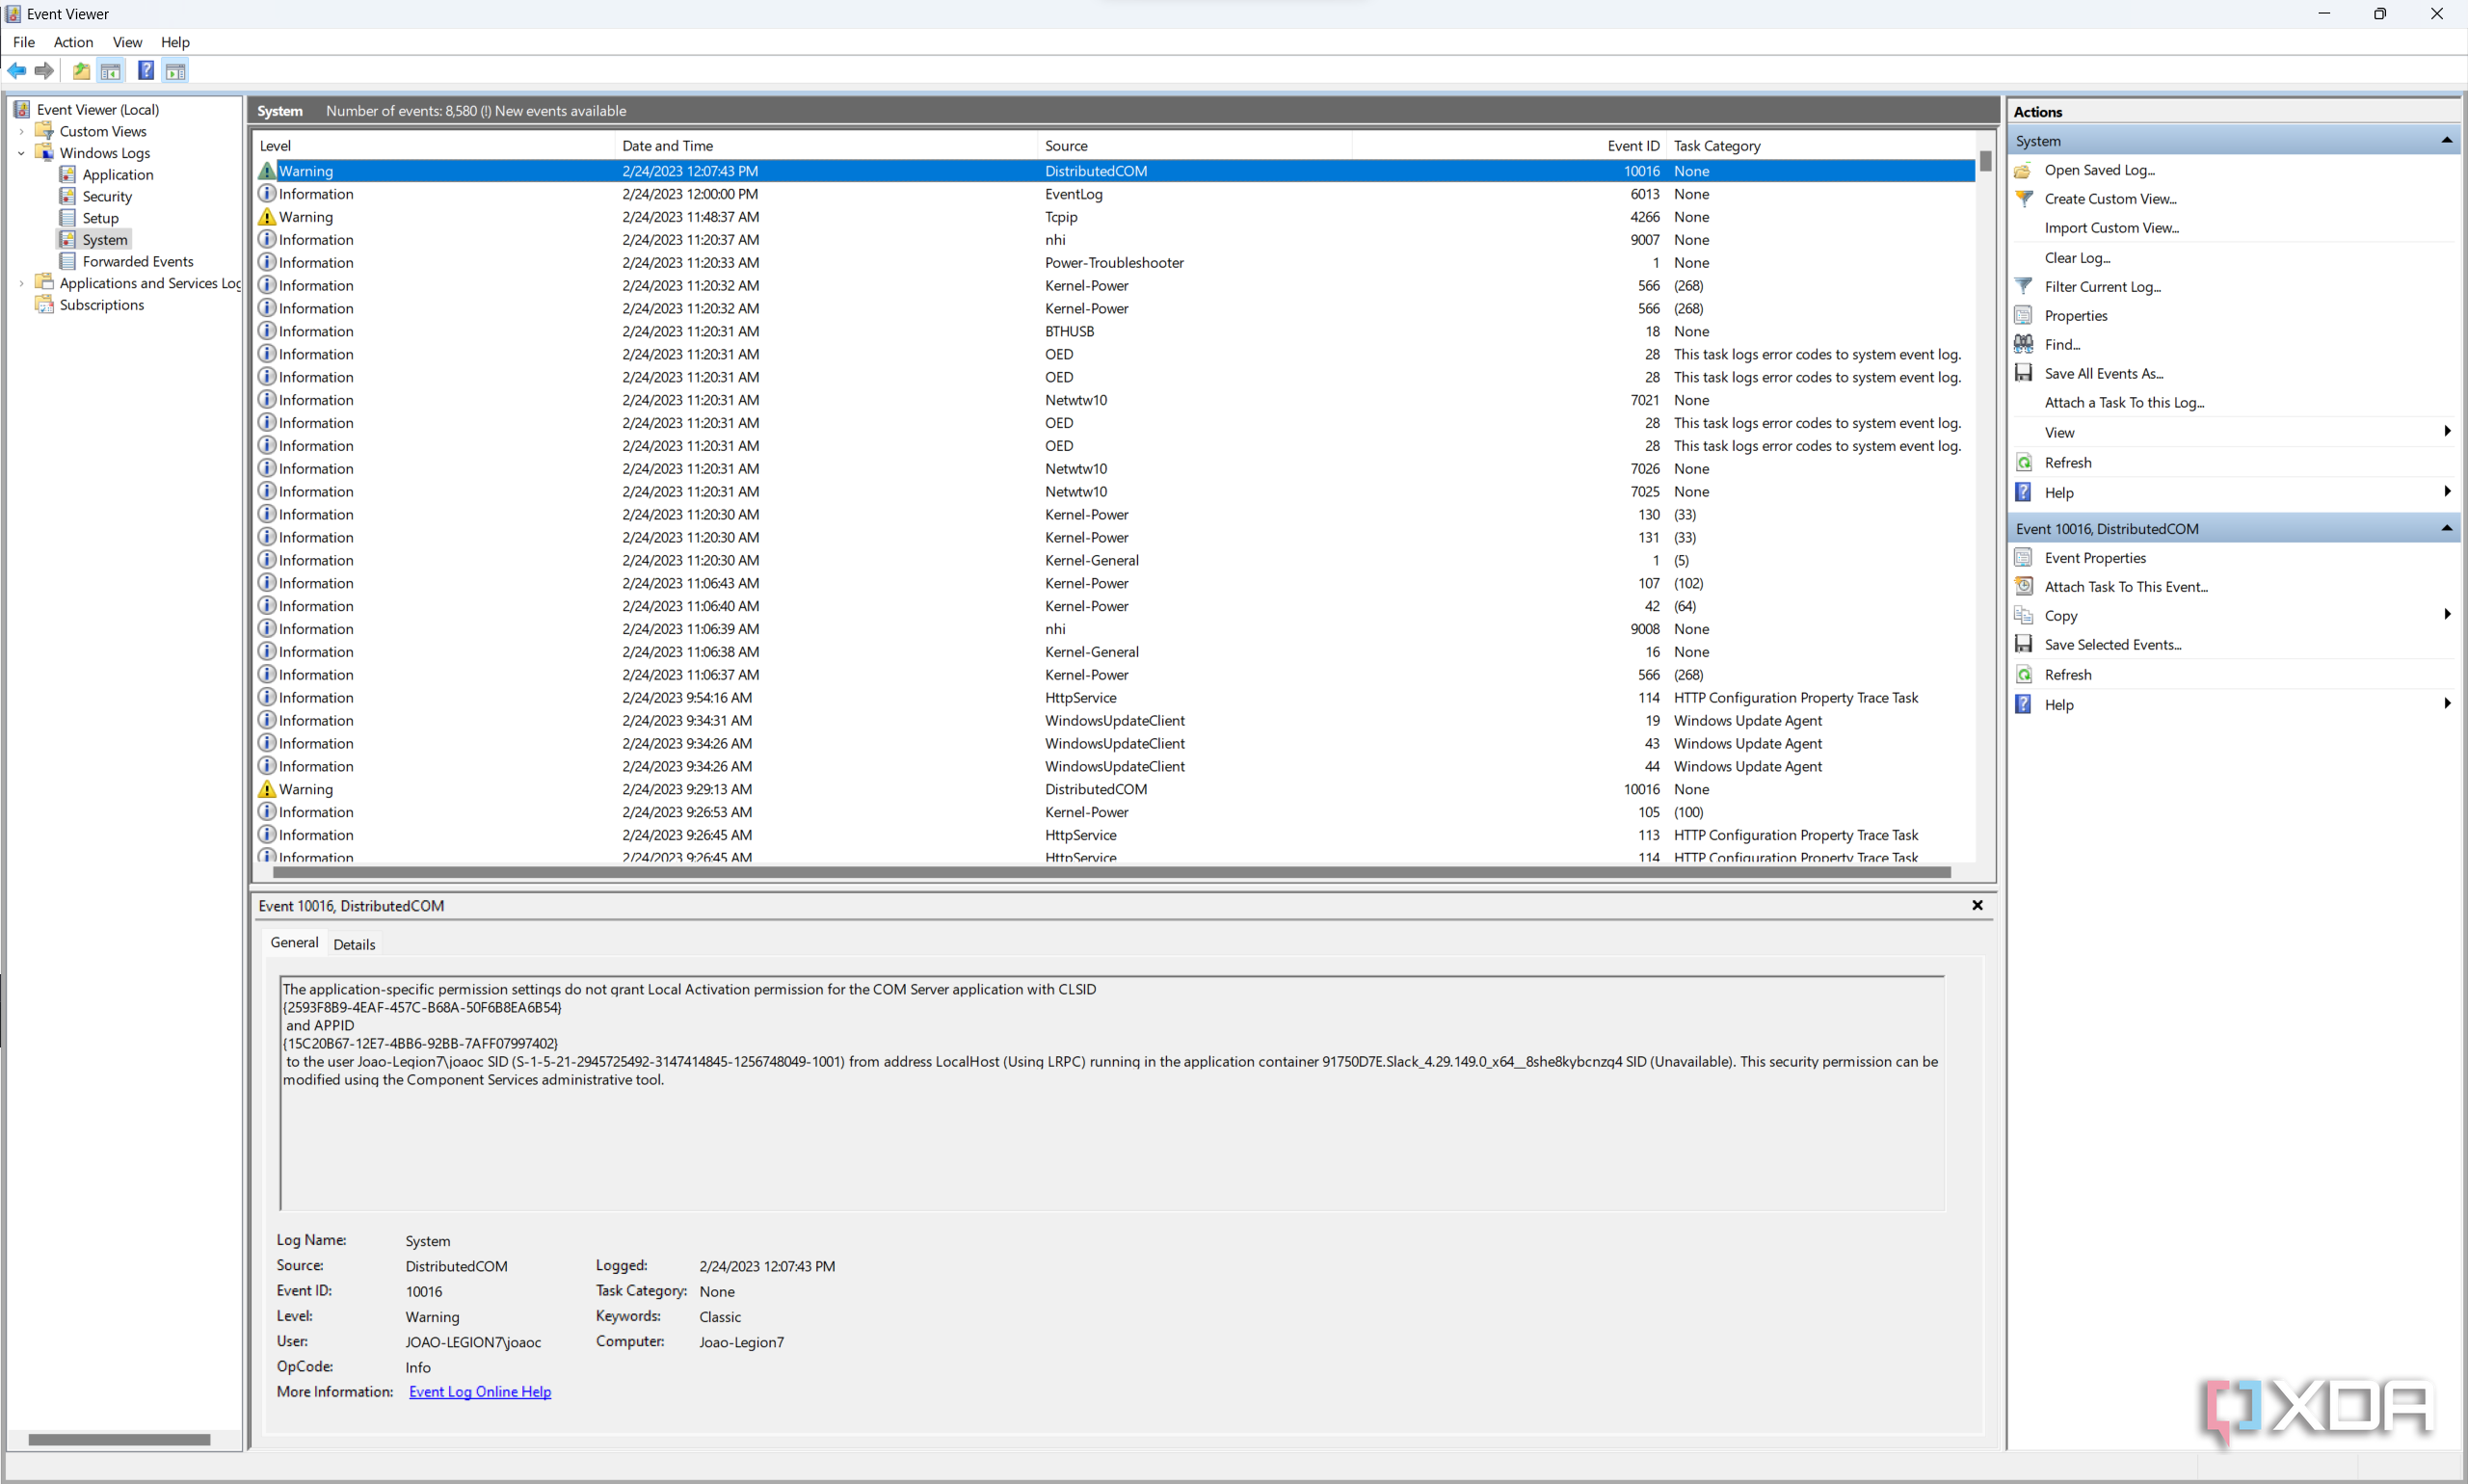Click the Forward arrow toolbar icon

pos(44,71)
